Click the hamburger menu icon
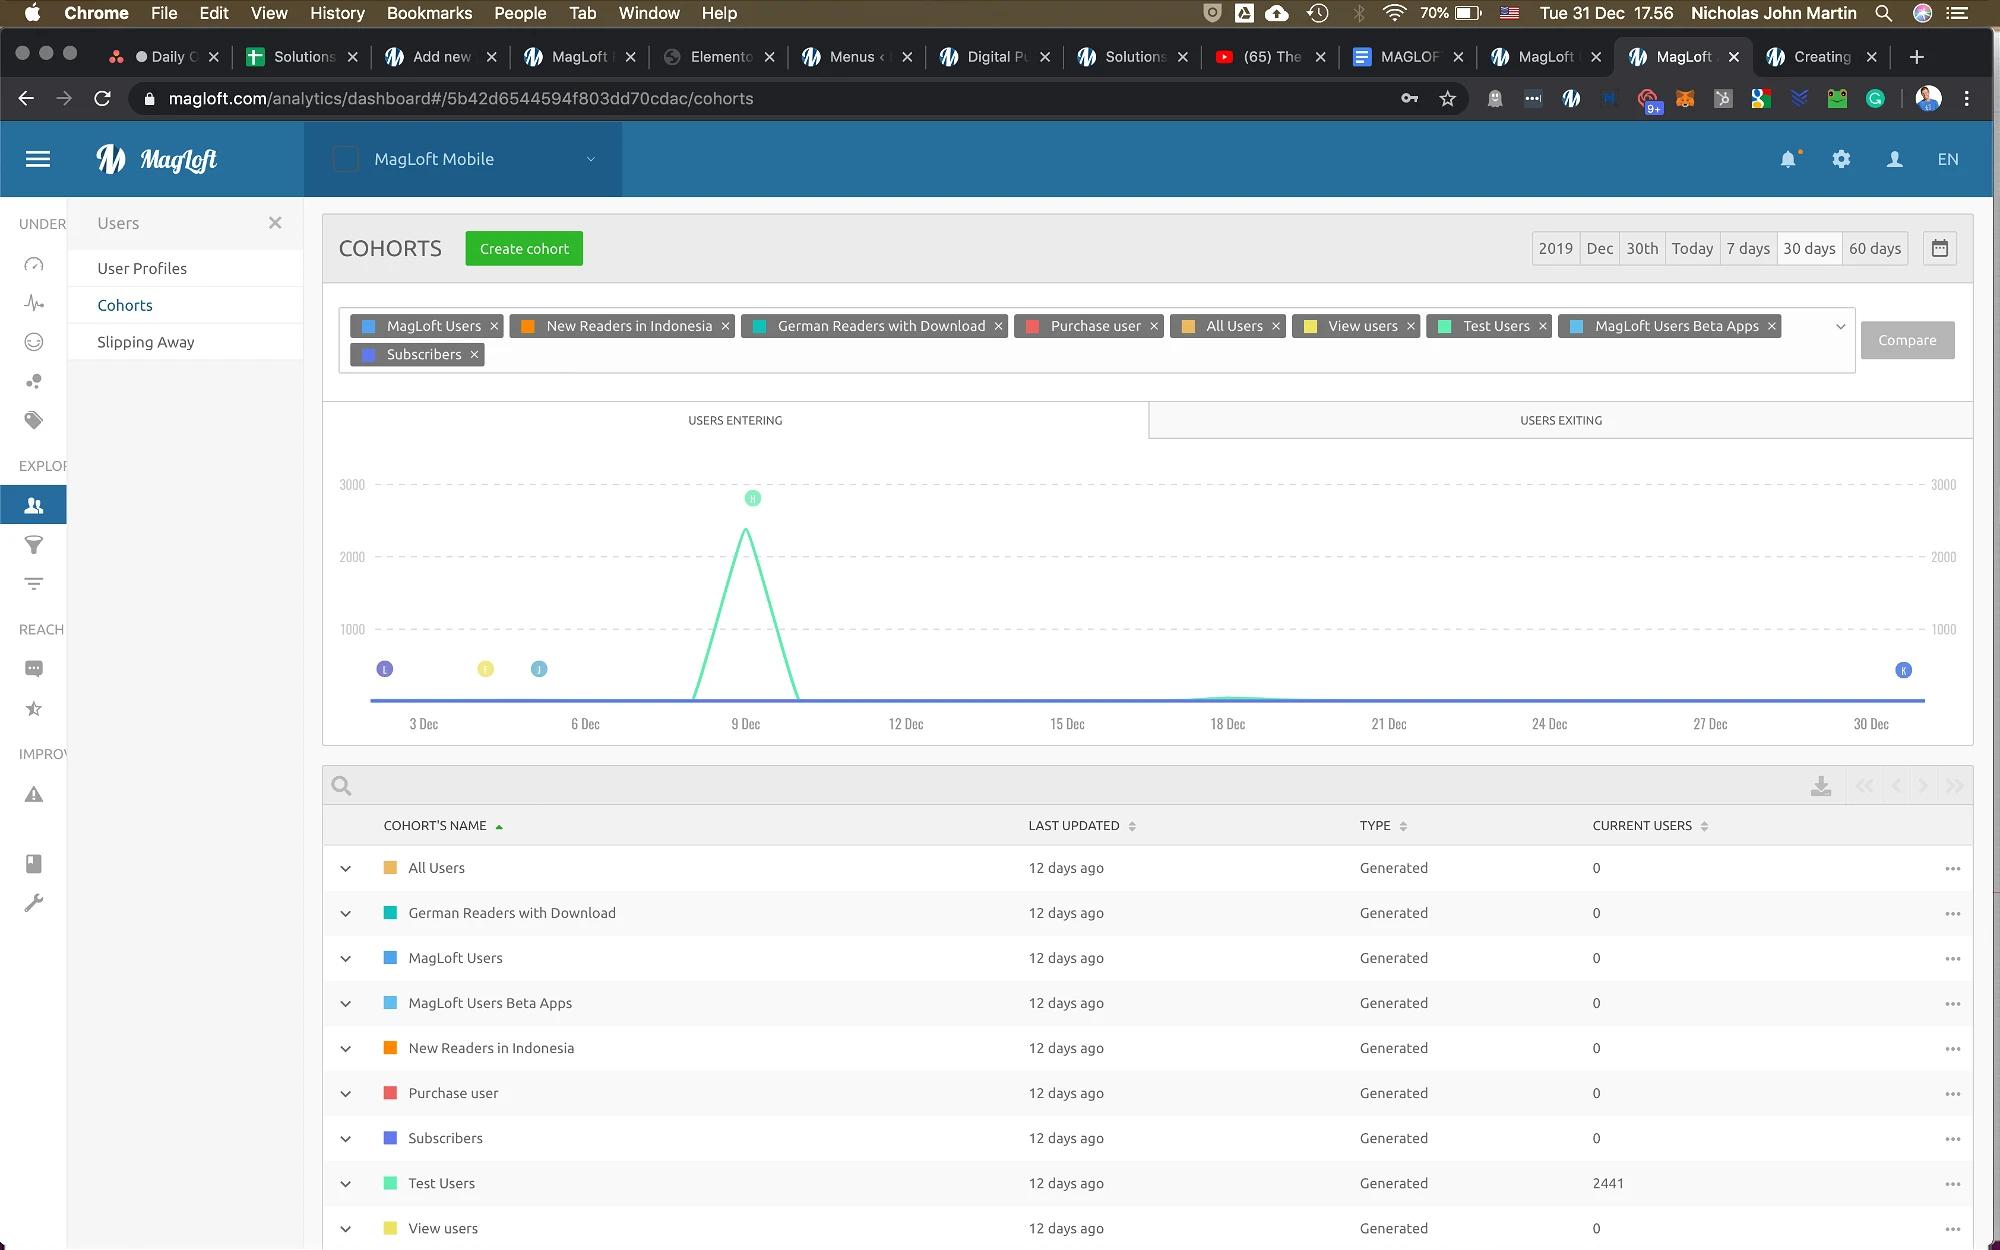Screen dimensions: 2000x1250 (x=38, y=159)
